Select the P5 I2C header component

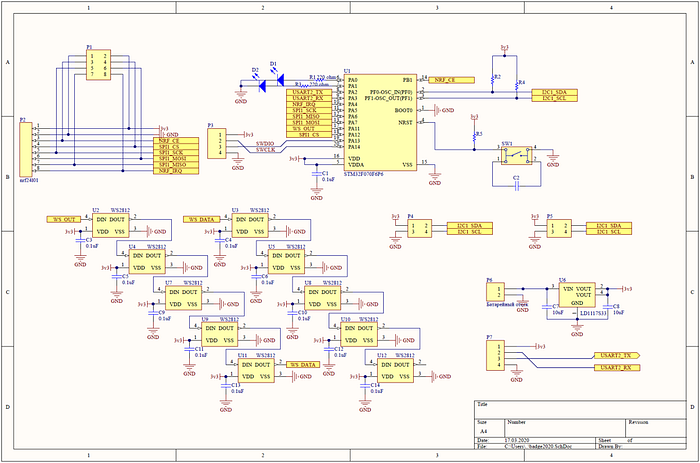(x=559, y=228)
